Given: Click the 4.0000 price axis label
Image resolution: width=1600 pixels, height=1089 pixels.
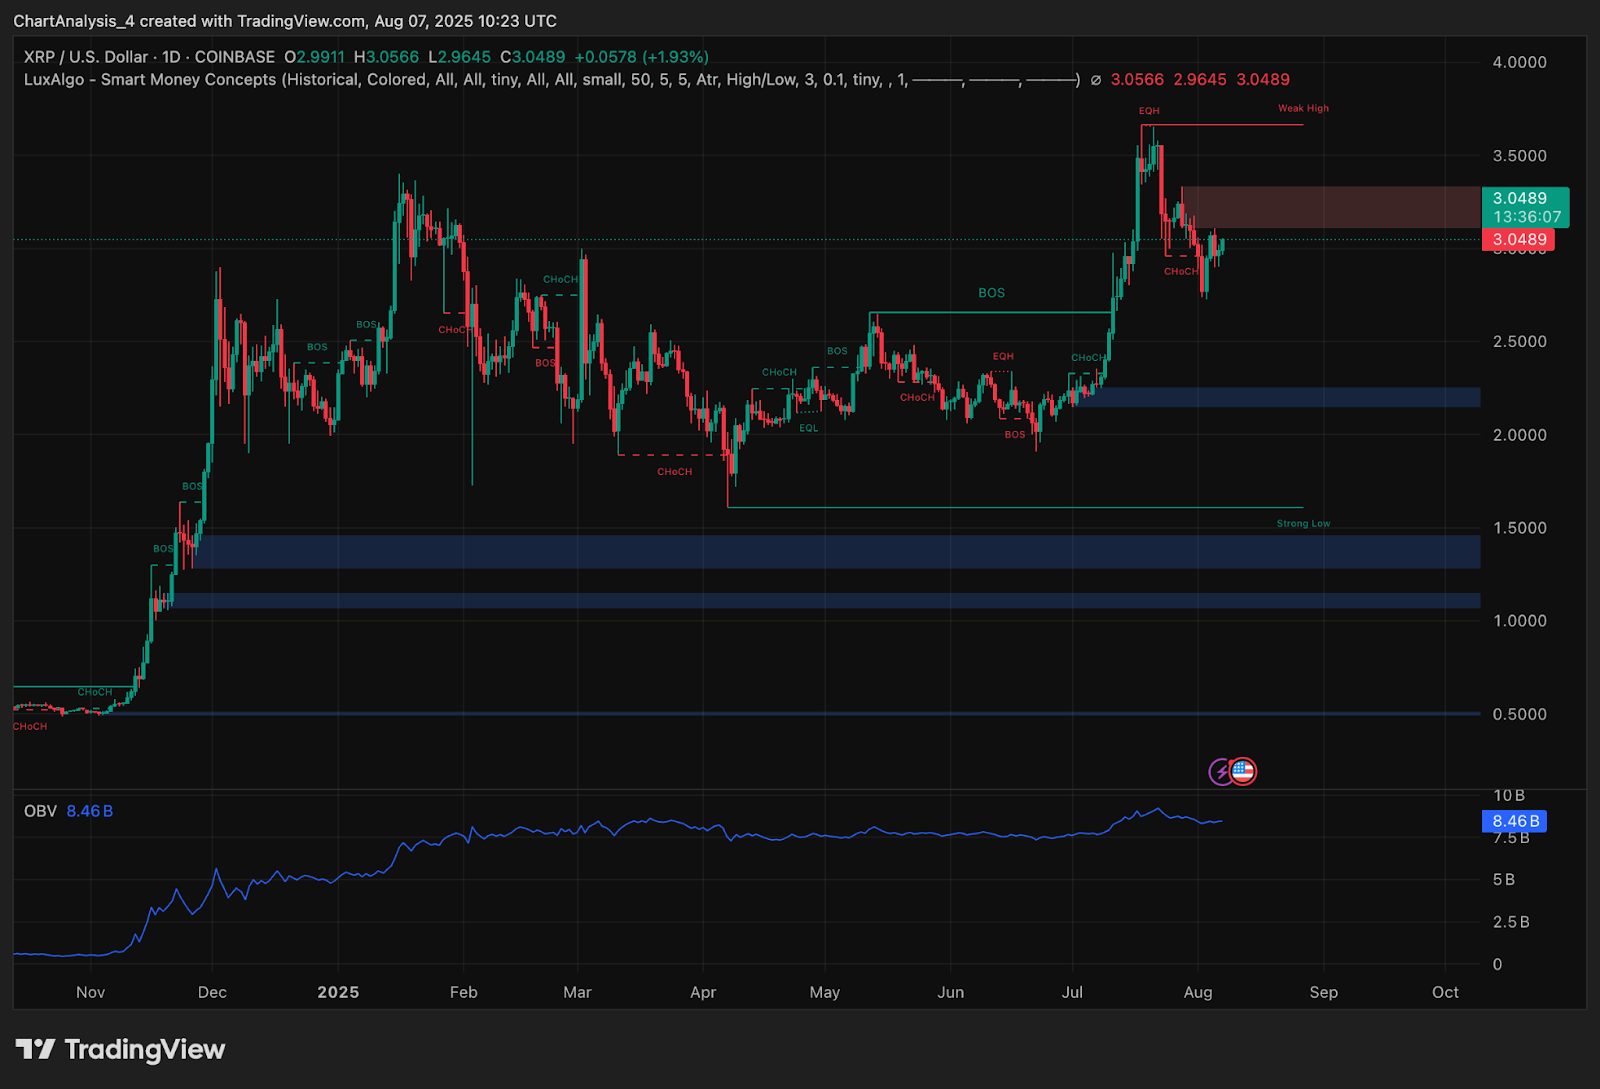Looking at the screenshot, I should [x=1520, y=62].
